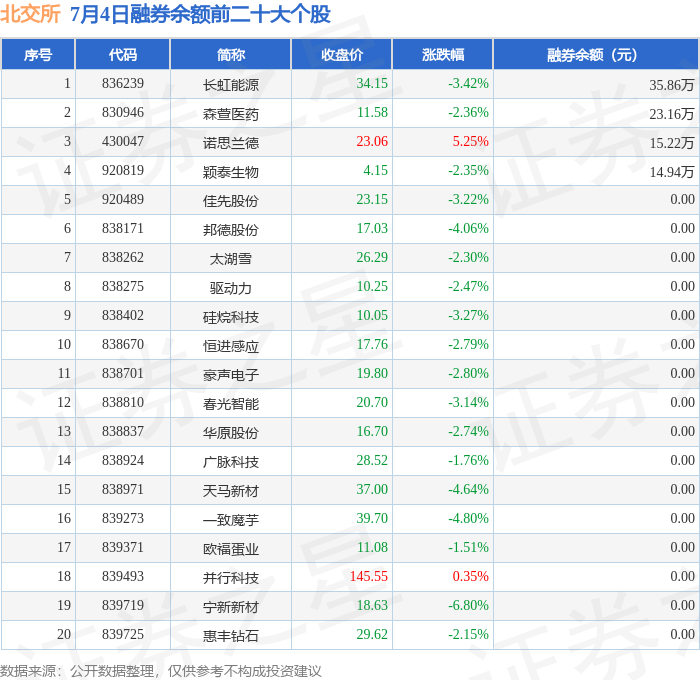Click the change value -1.76%
The width and height of the screenshot is (700, 680).
[468, 461]
